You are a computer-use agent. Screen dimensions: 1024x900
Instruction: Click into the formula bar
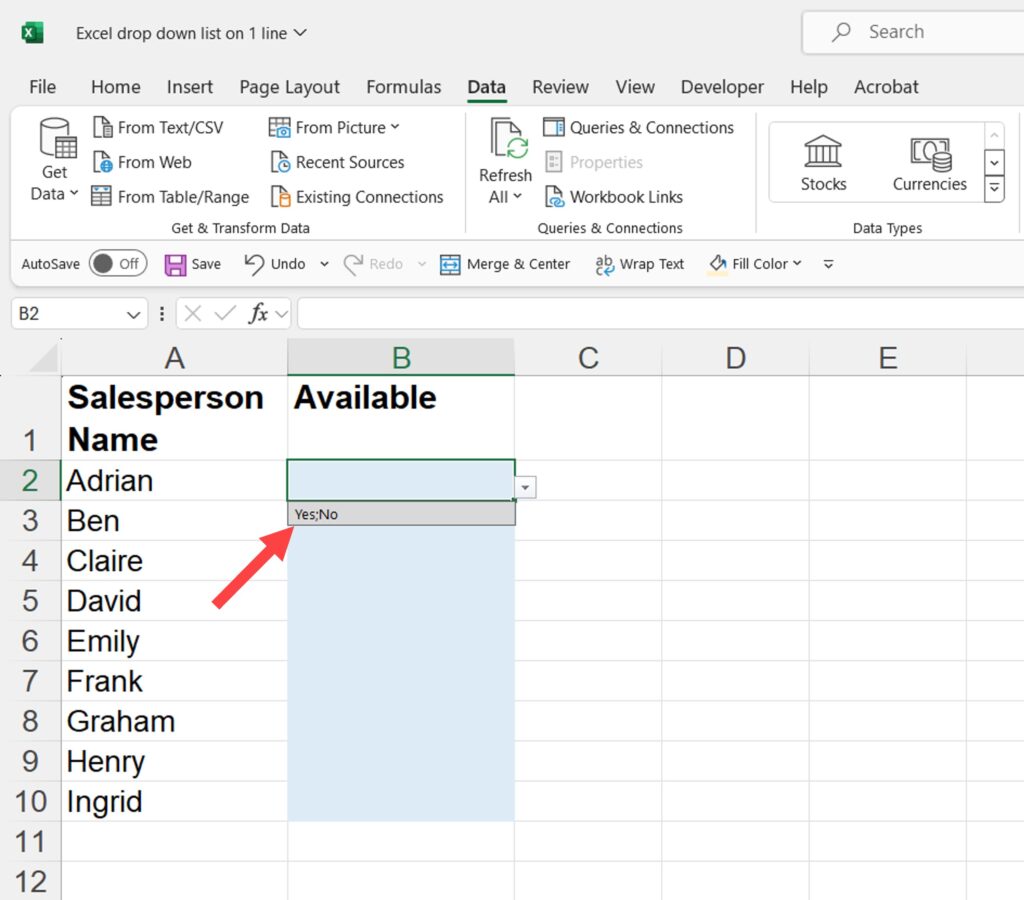click(x=660, y=314)
